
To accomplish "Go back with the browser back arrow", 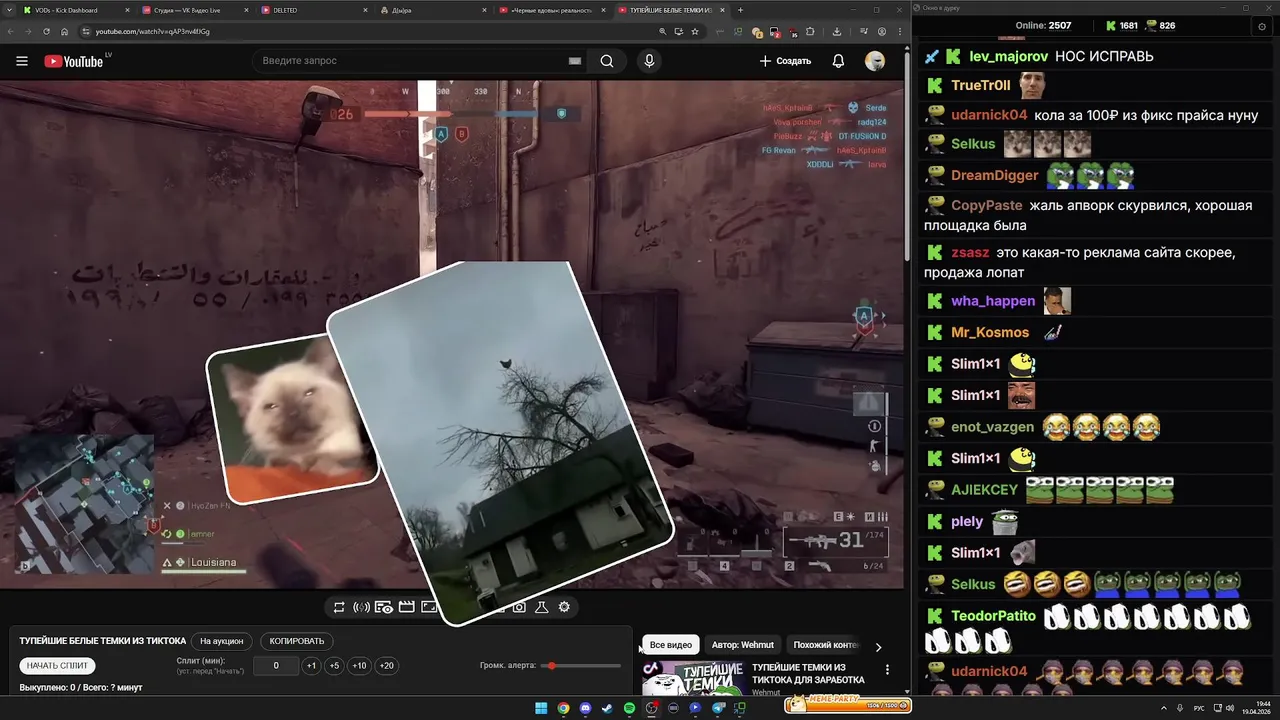I will [10, 31].
